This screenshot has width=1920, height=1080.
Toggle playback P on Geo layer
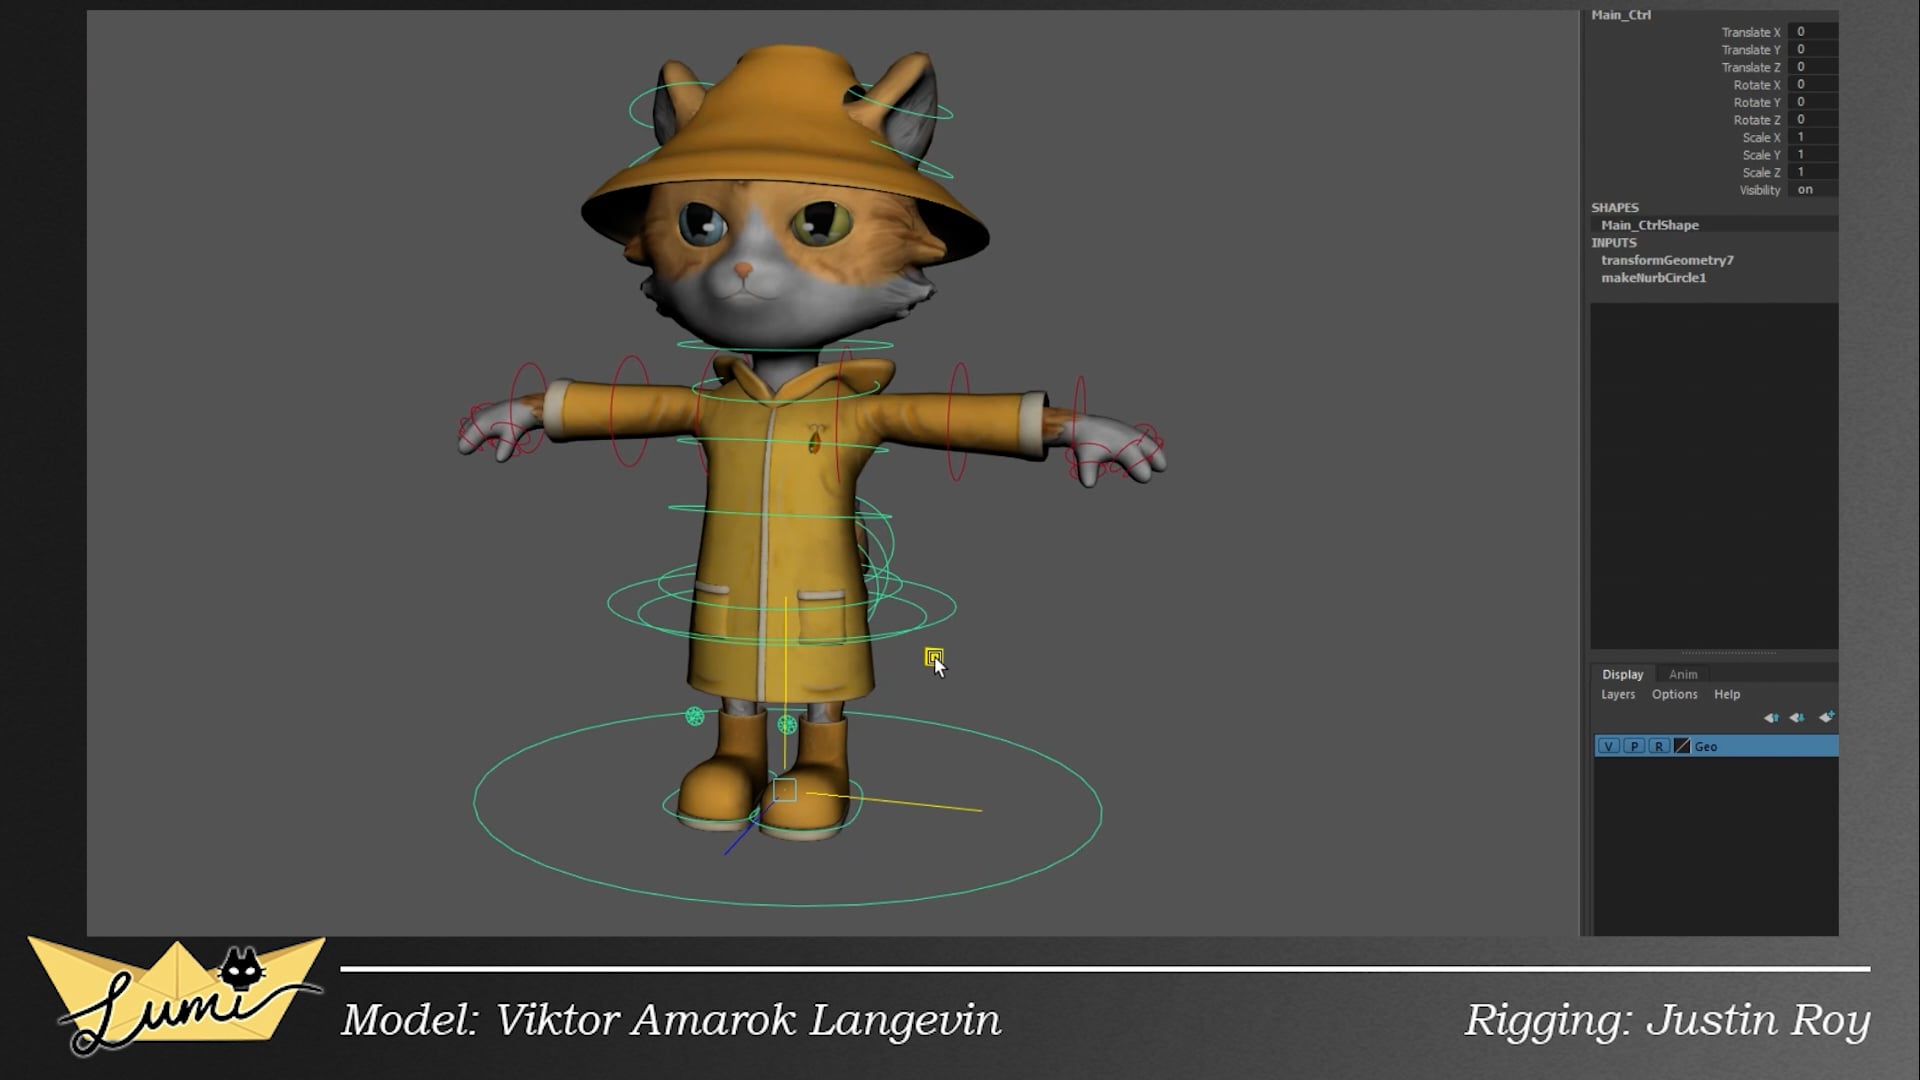[1634, 746]
